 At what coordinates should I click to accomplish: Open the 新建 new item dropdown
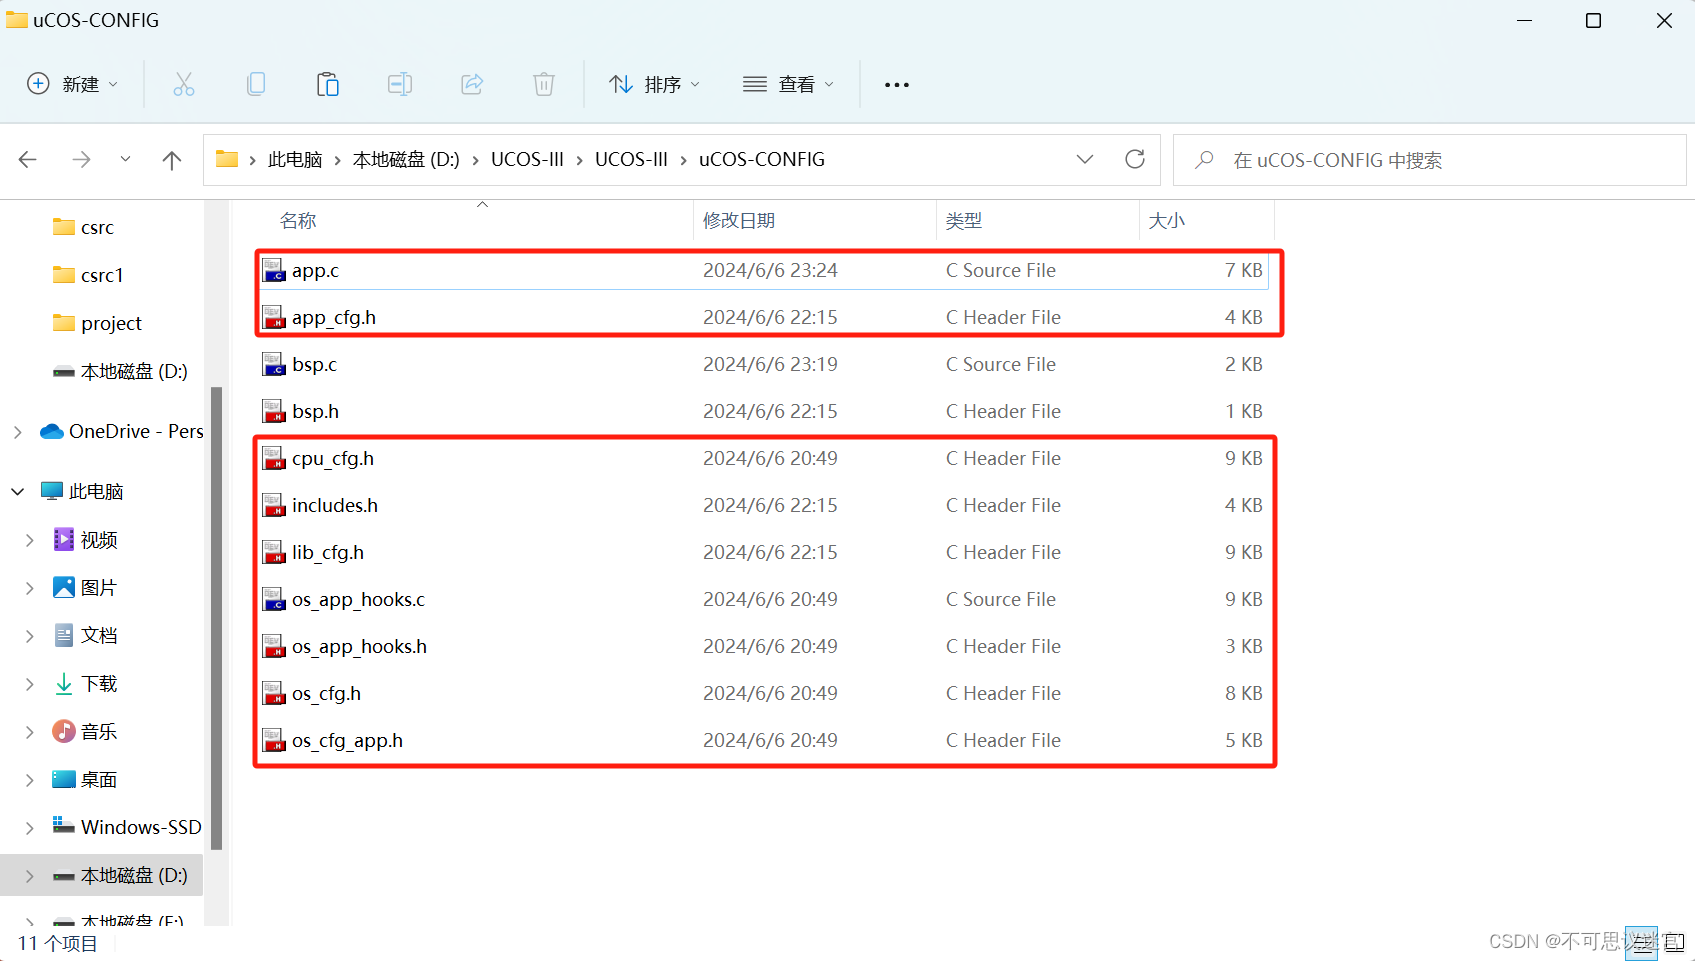pyautogui.click(x=71, y=84)
